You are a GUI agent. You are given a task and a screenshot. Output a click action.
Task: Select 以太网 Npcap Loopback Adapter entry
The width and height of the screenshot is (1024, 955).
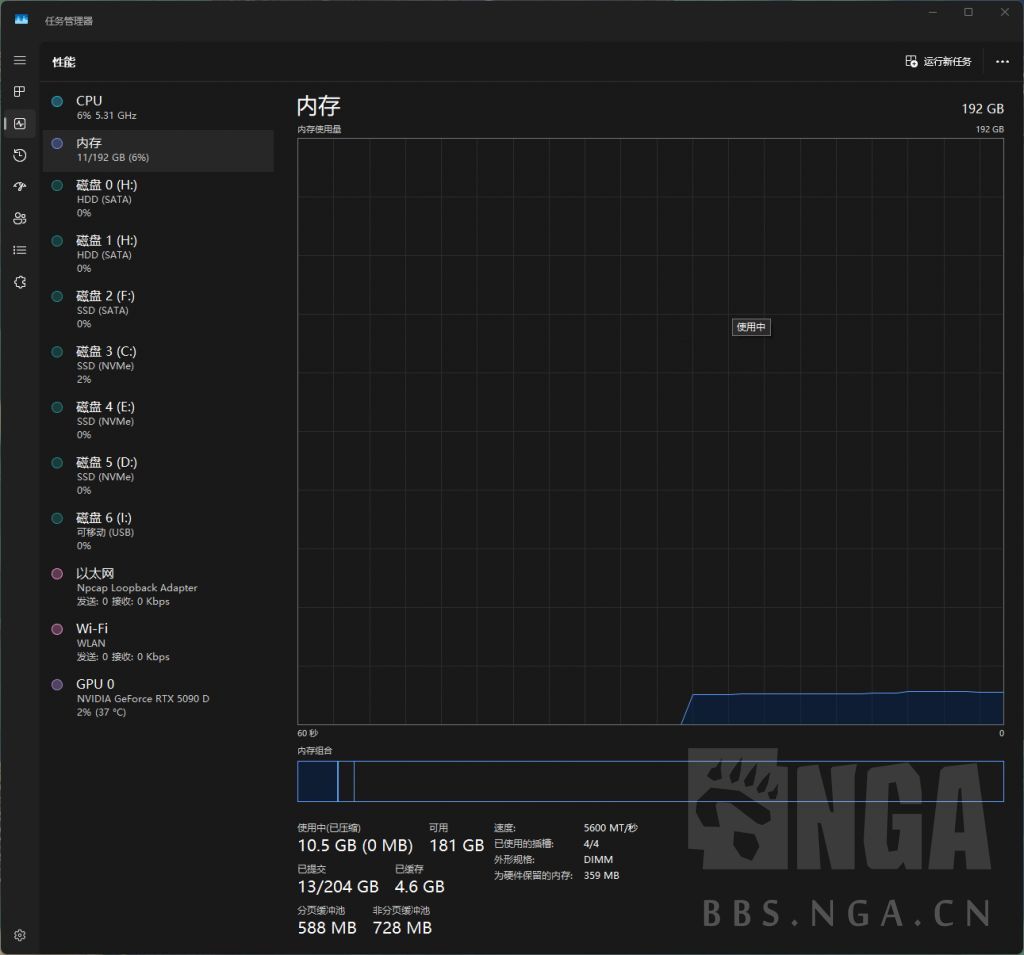click(158, 587)
